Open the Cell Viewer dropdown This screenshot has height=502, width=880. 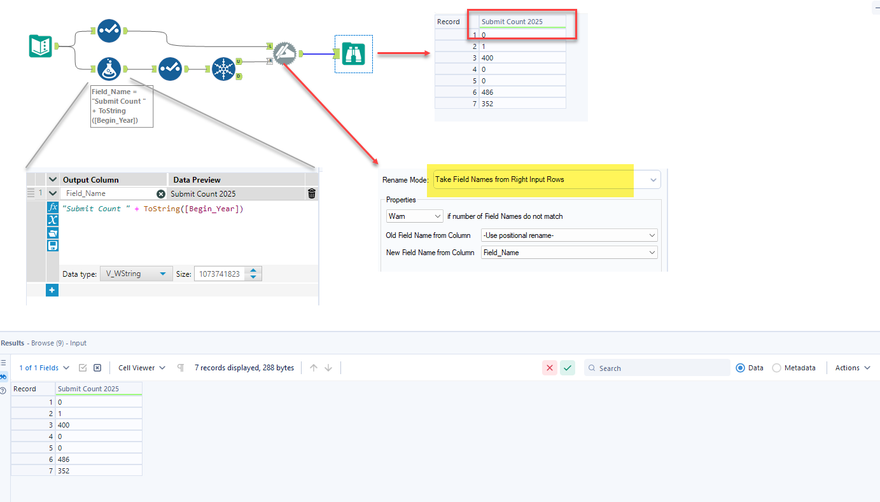click(142, 368)
